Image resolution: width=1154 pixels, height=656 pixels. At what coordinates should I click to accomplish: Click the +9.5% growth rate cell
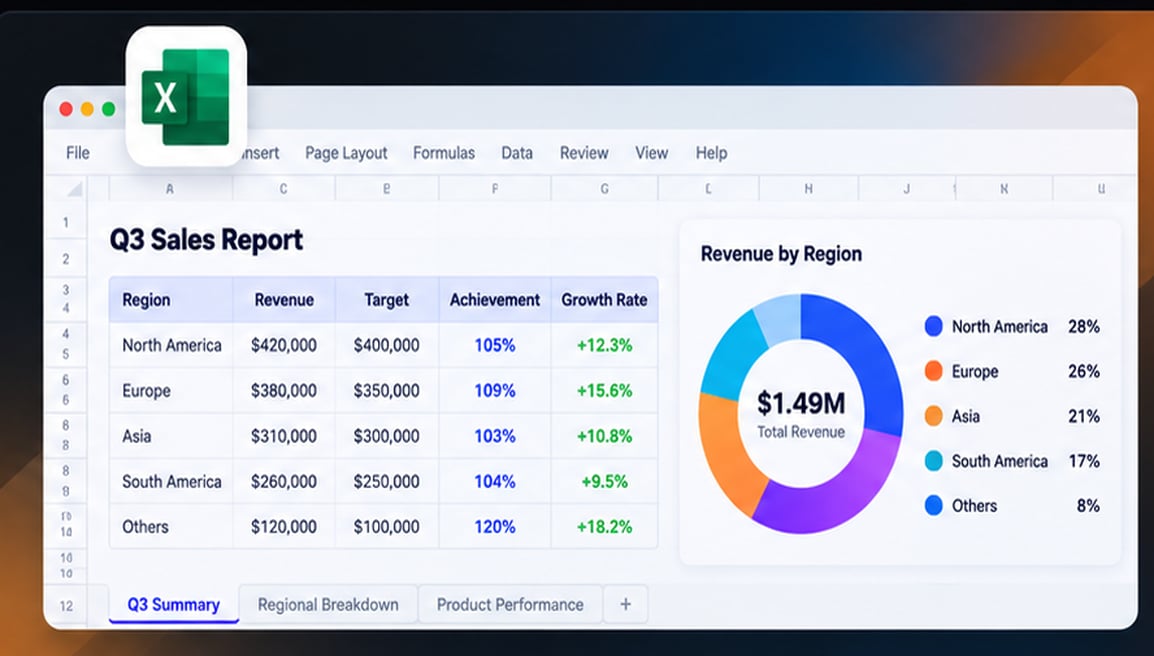tap(604, 482)
